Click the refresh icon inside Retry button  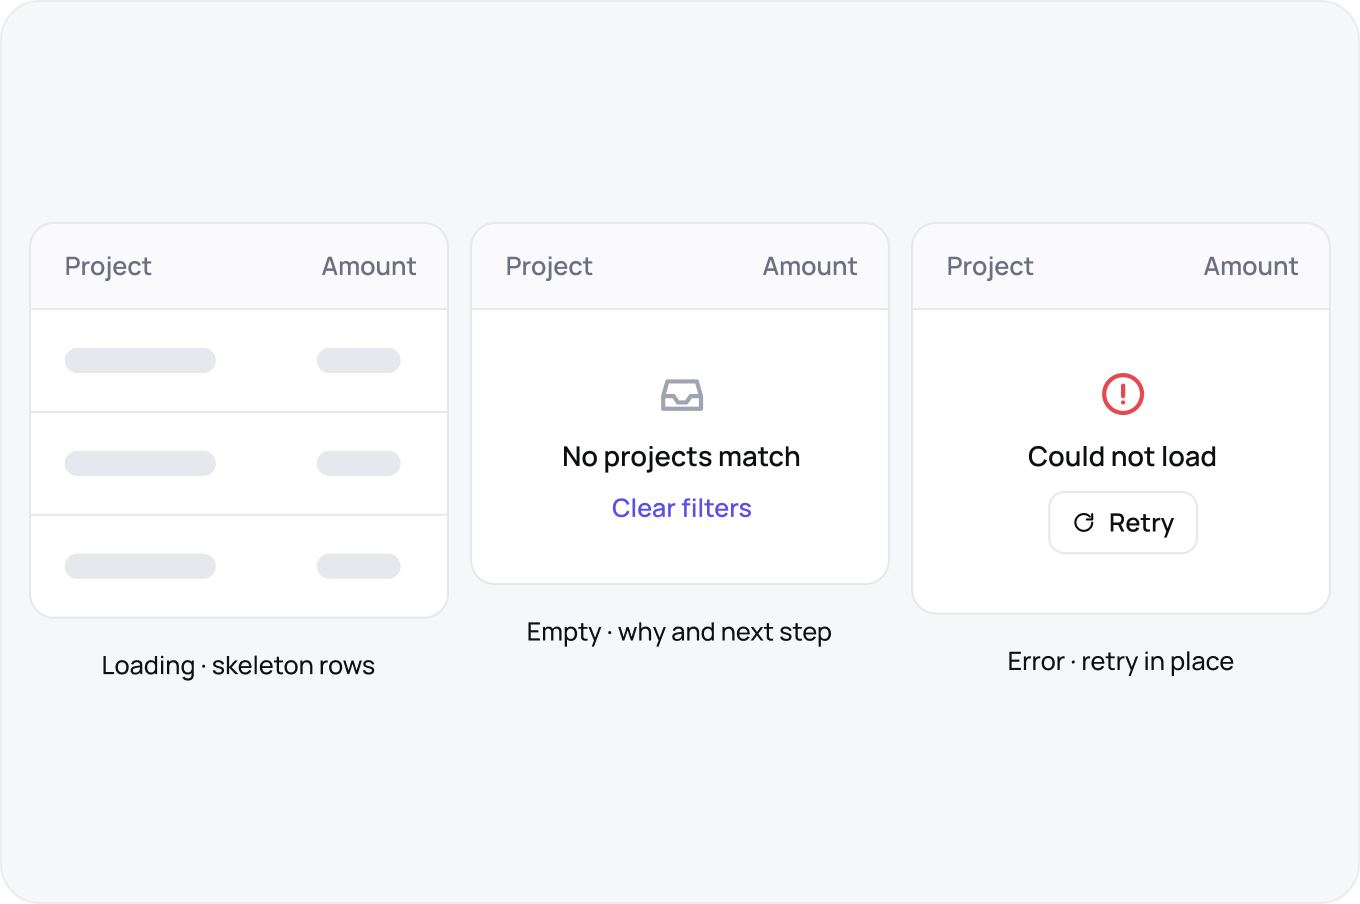(x=1084, y=522)
